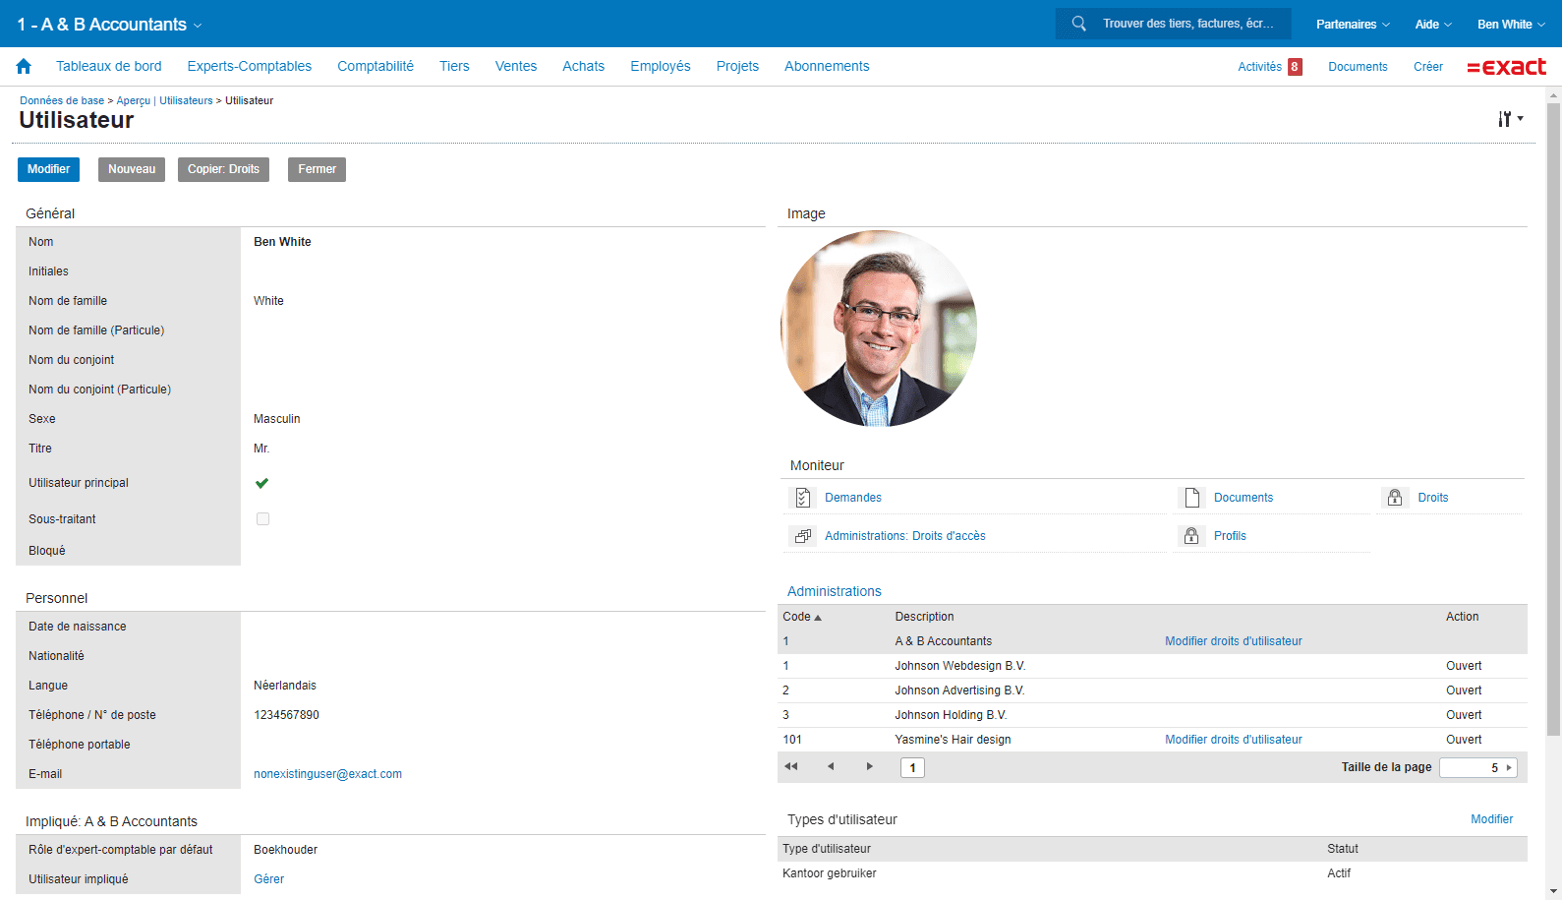
Task: Open the Activités badge showing 8
Action: [1295, 67]
